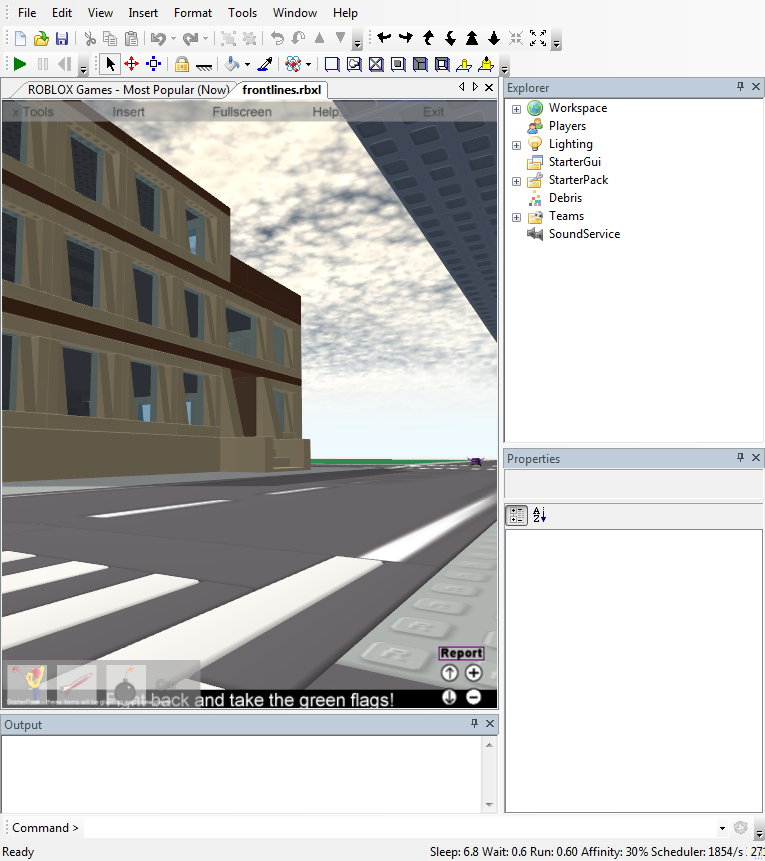Image resolution: width=765 pixels, height=861 pixels.
Task: Open the Insert menu
Action: pos(143,13)
